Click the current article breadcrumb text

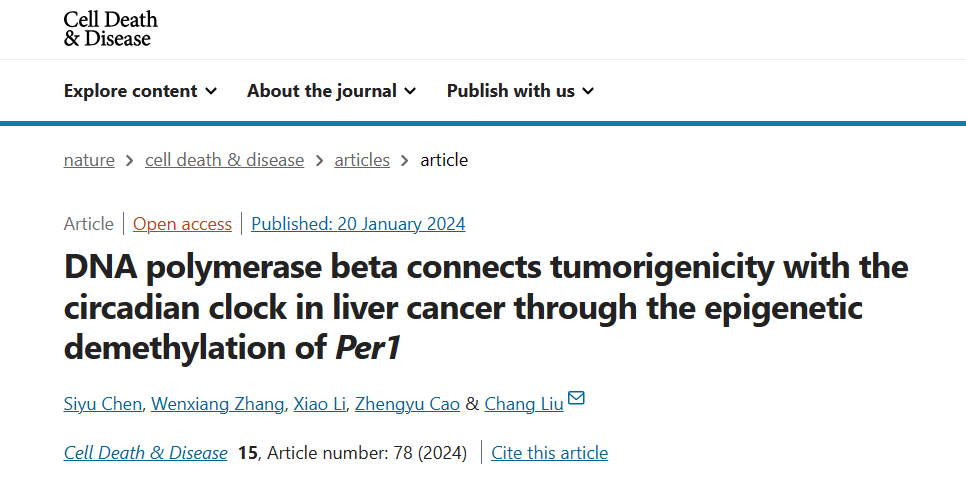click(x=444, y=160)
